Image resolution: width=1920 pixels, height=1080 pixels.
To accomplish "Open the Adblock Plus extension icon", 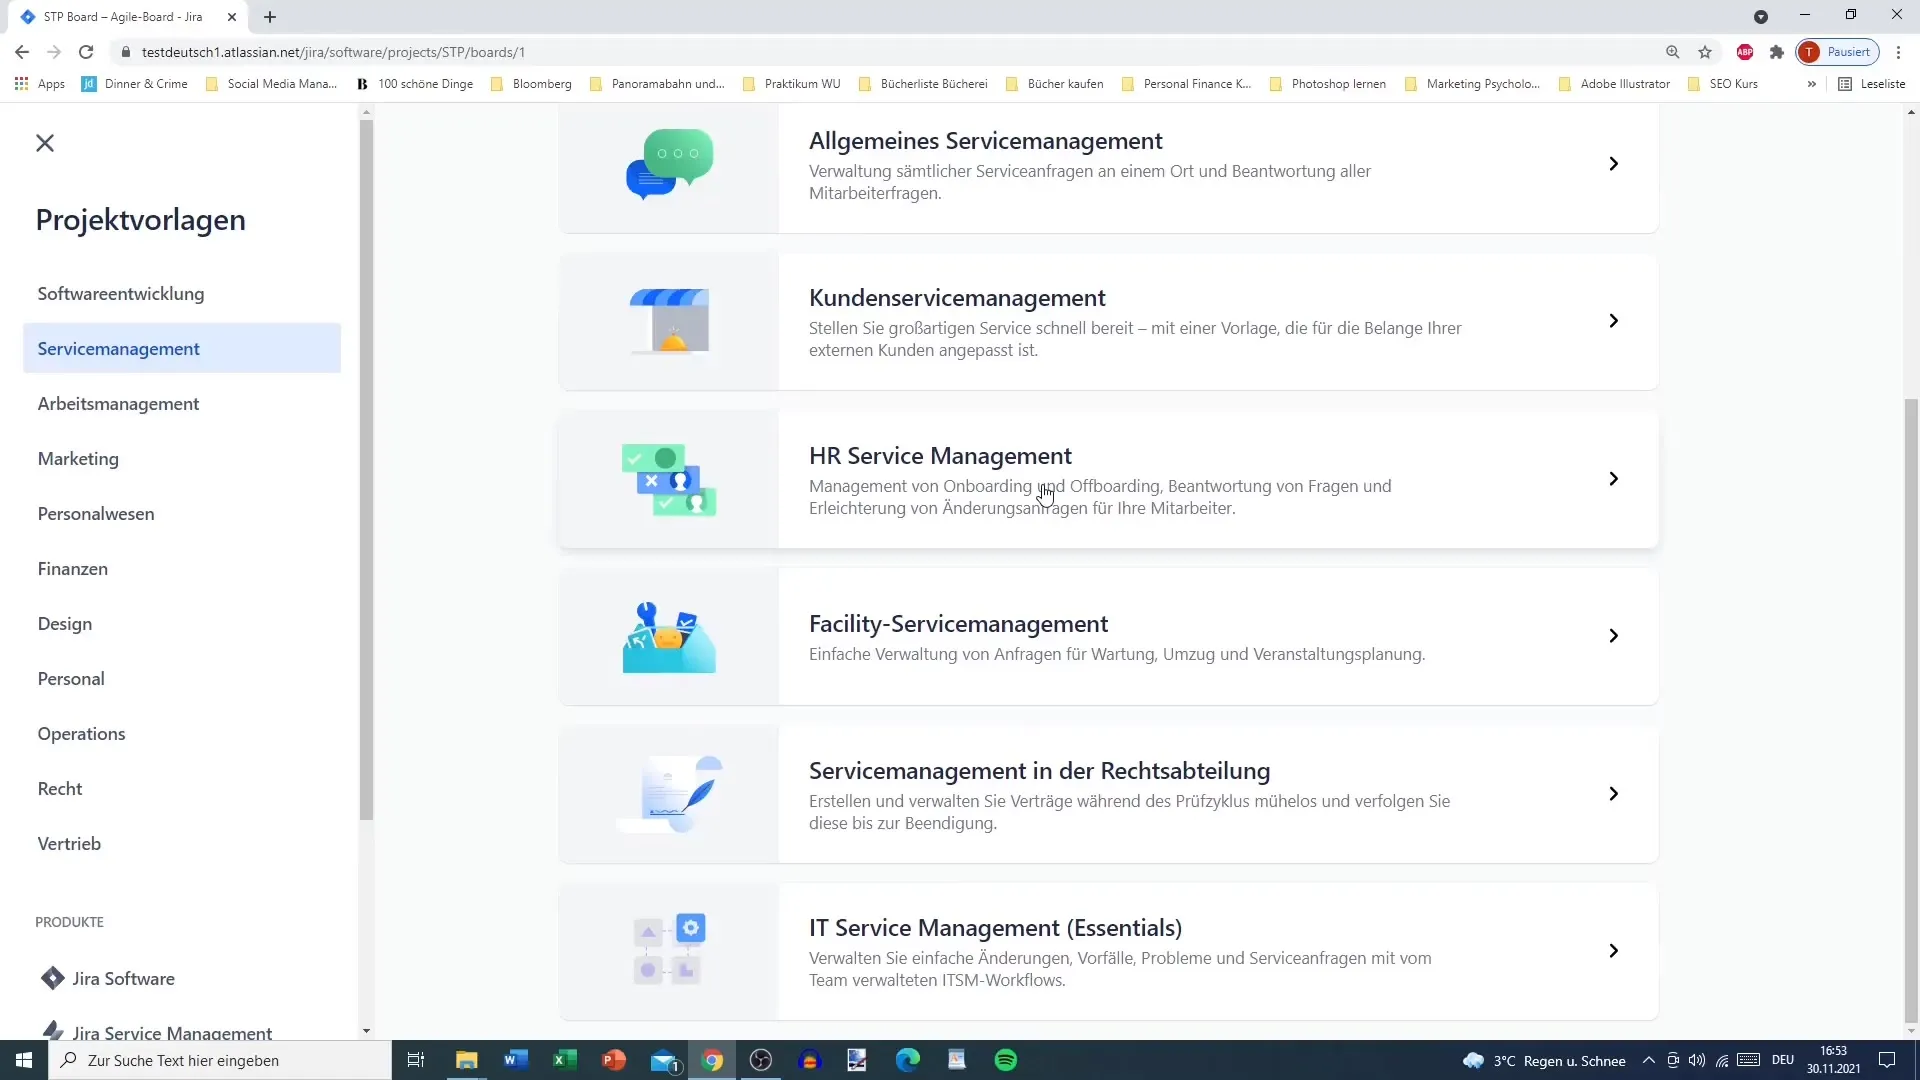I will (1745, 52).
